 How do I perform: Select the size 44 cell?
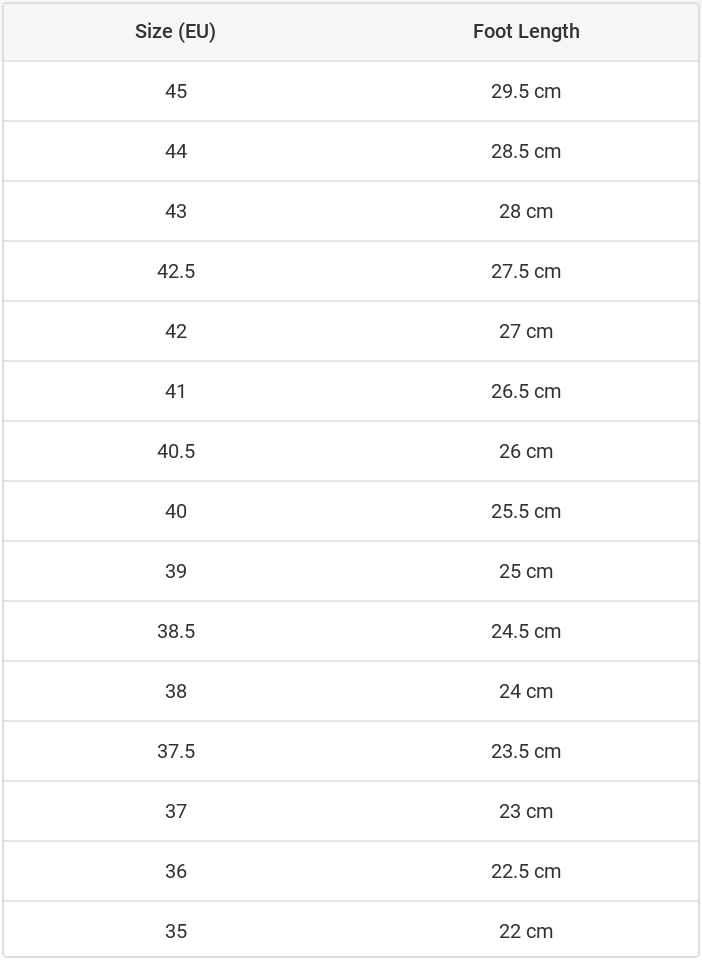176,151
